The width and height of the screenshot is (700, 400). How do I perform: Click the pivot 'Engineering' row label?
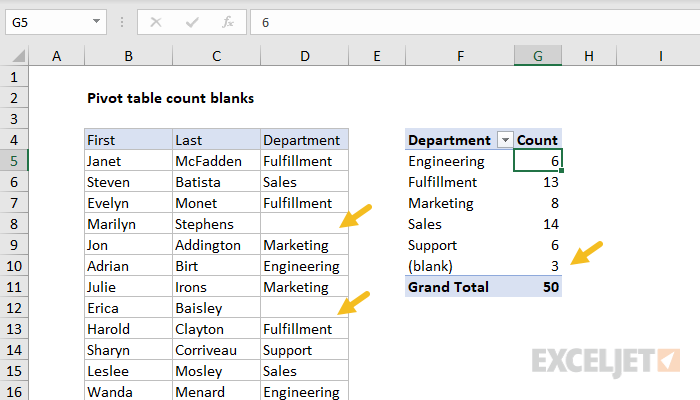[460, 161]
